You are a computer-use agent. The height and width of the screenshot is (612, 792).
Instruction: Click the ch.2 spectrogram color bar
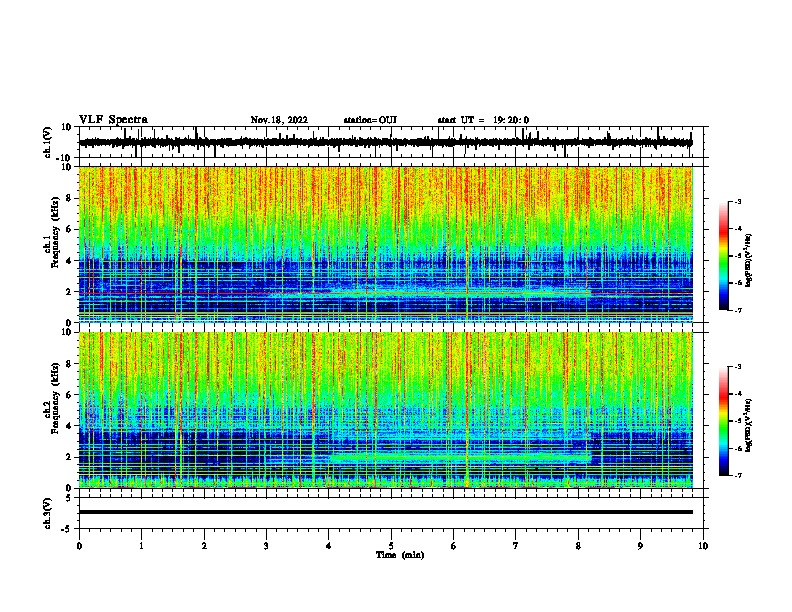pyautogui.click(x=723, y=421)
